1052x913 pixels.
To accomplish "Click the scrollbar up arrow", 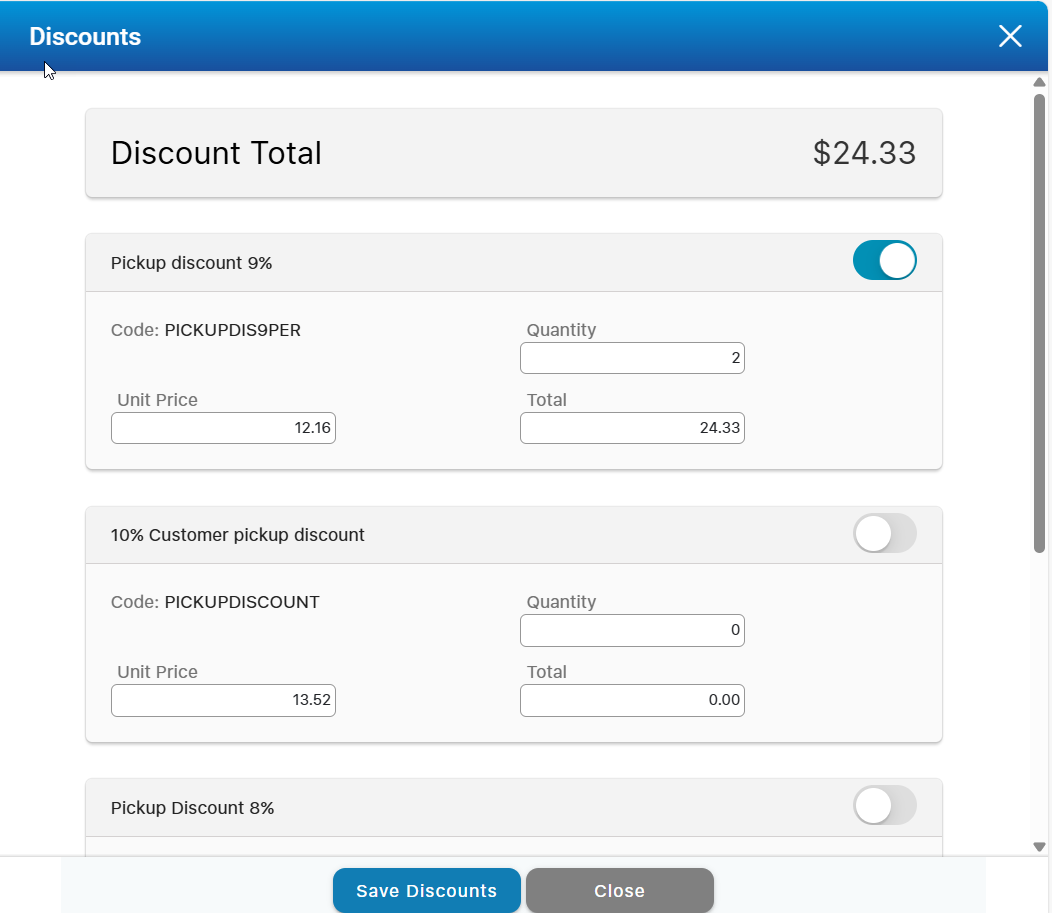I will click(x=1039, y=82).
